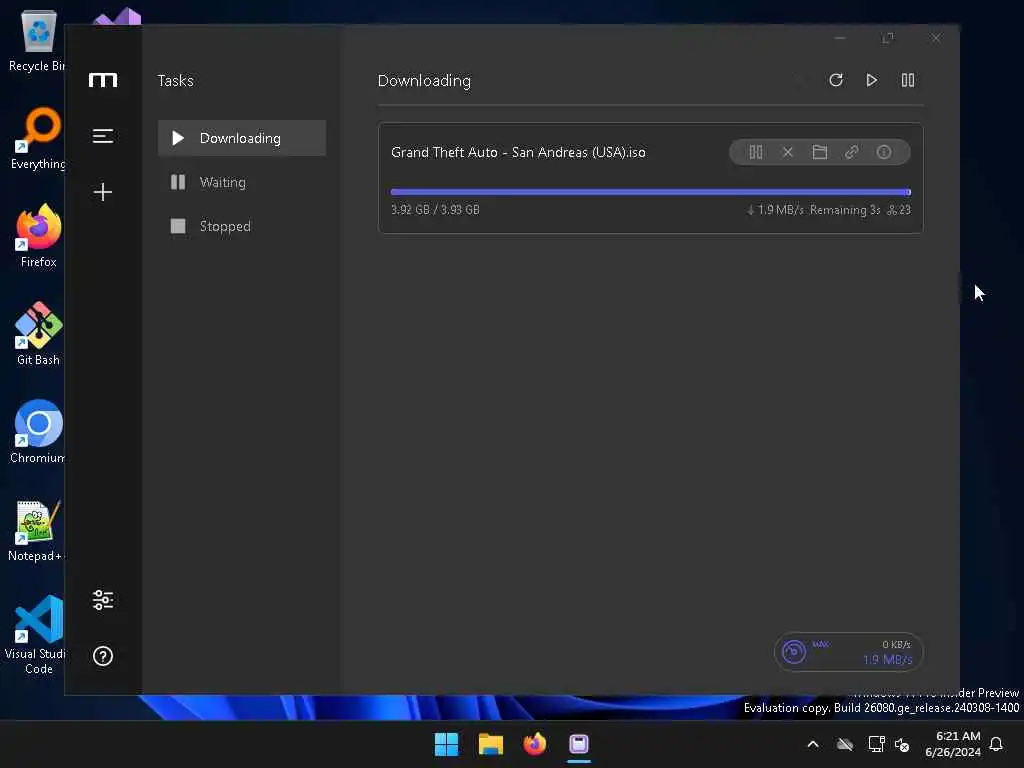This screenshot has height=768, width=1024.
Task: Add a new download task
Action: pos(103,192)
